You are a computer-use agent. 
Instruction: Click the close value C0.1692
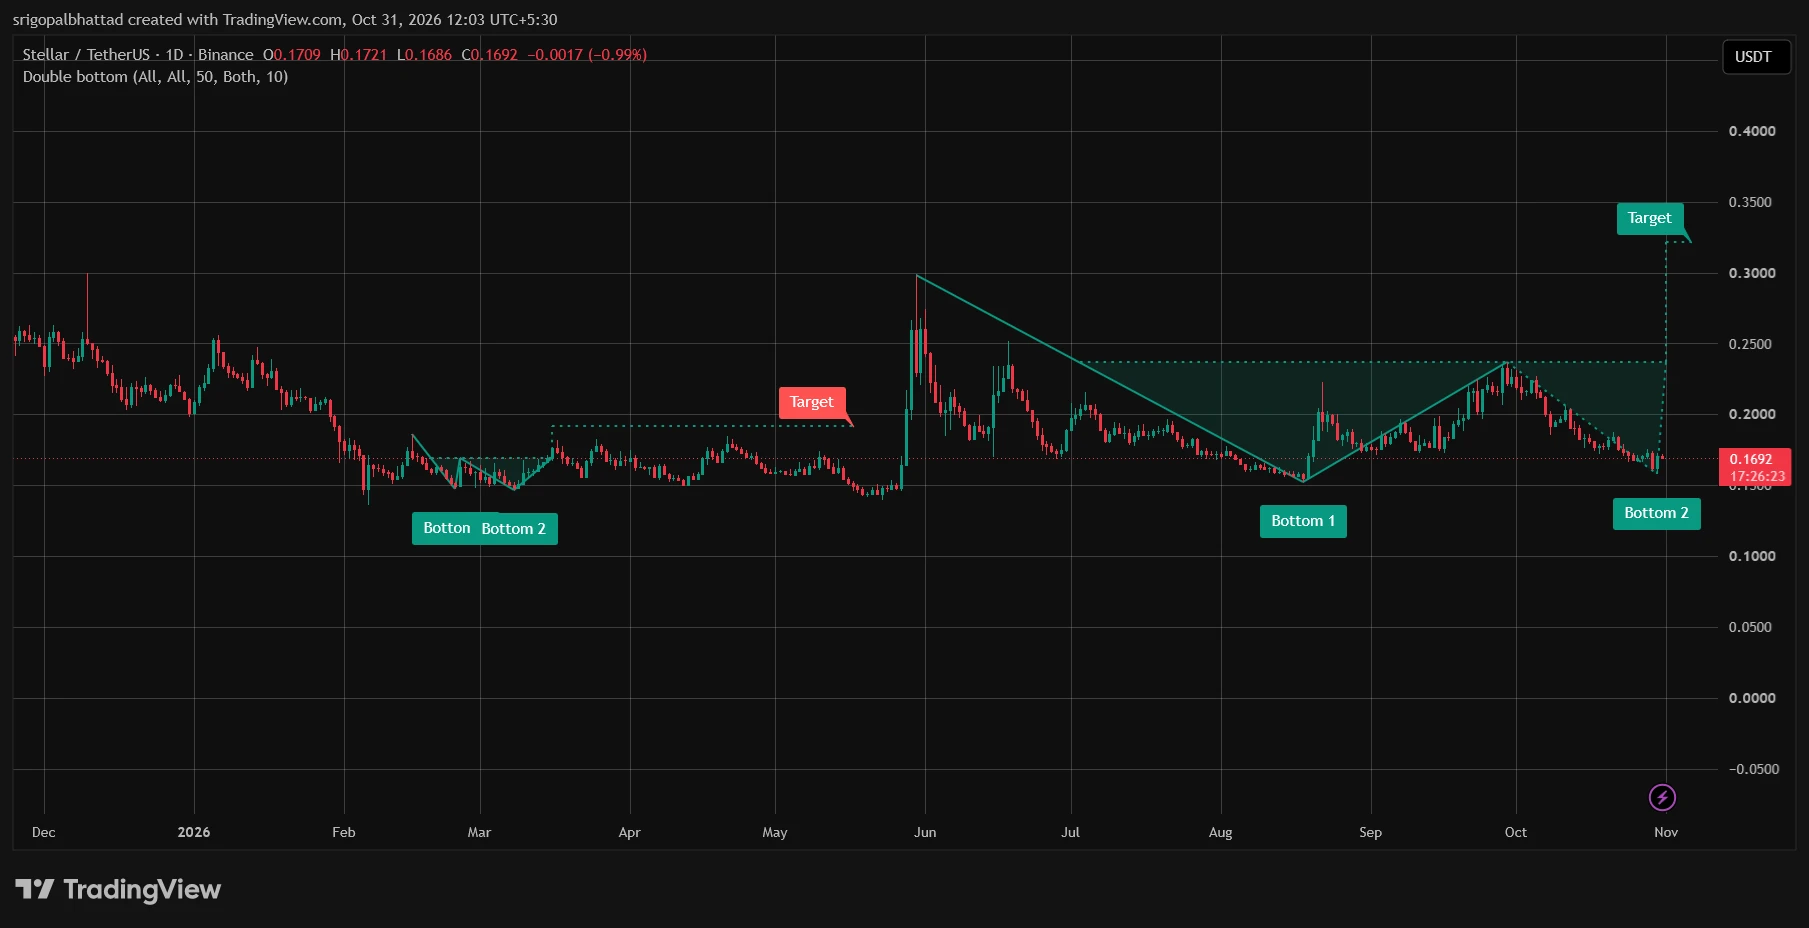click(490, 55)
